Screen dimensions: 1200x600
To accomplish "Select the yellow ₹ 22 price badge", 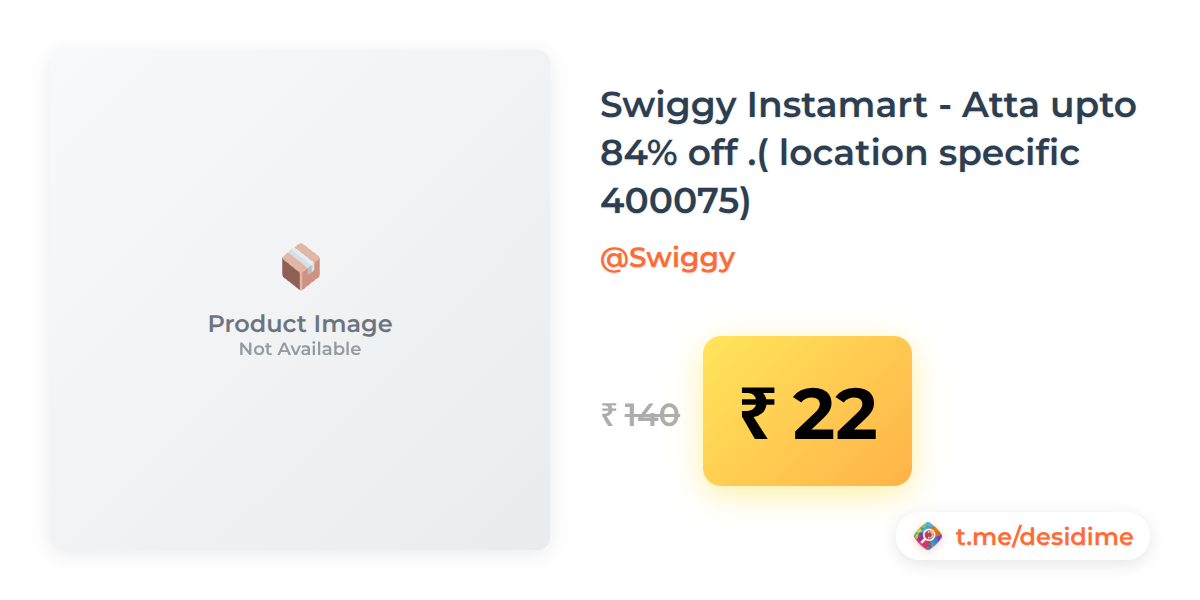I will tap(807, 411).
